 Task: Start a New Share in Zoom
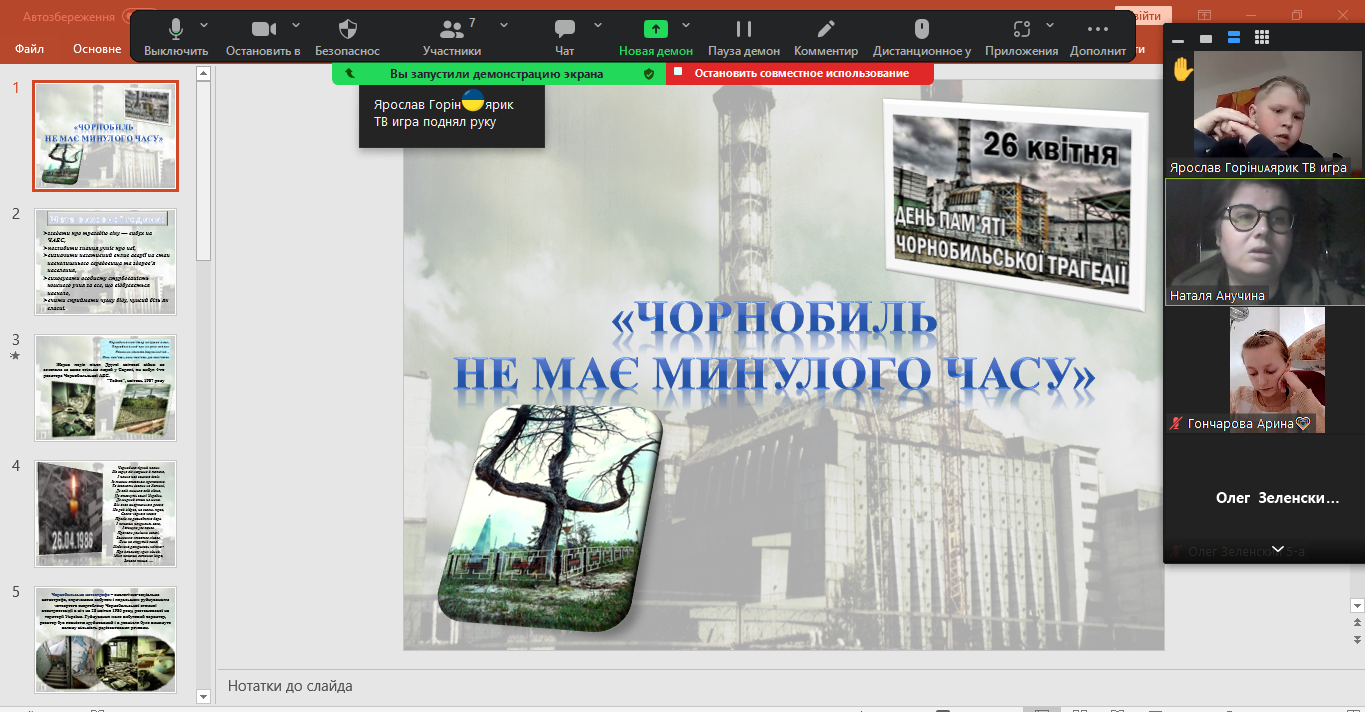655,37
